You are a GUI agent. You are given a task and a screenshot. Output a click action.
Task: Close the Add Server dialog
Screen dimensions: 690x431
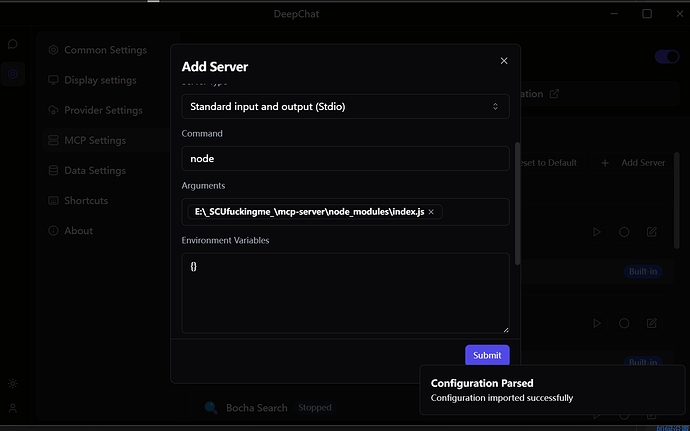[504, 61]
